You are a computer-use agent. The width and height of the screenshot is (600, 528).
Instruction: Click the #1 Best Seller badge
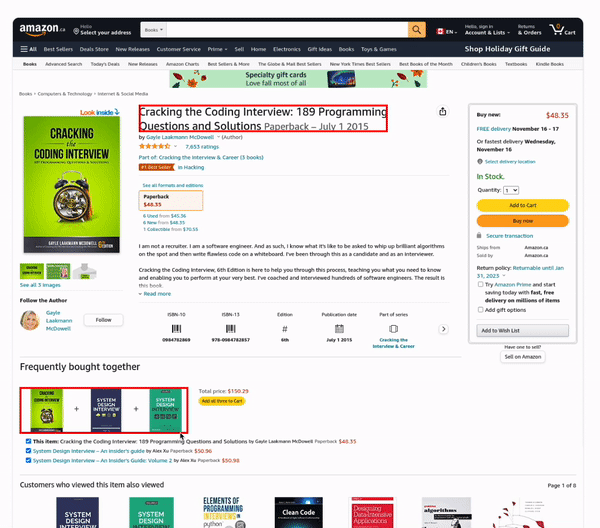pyautogui.click(x=157, y=167)
